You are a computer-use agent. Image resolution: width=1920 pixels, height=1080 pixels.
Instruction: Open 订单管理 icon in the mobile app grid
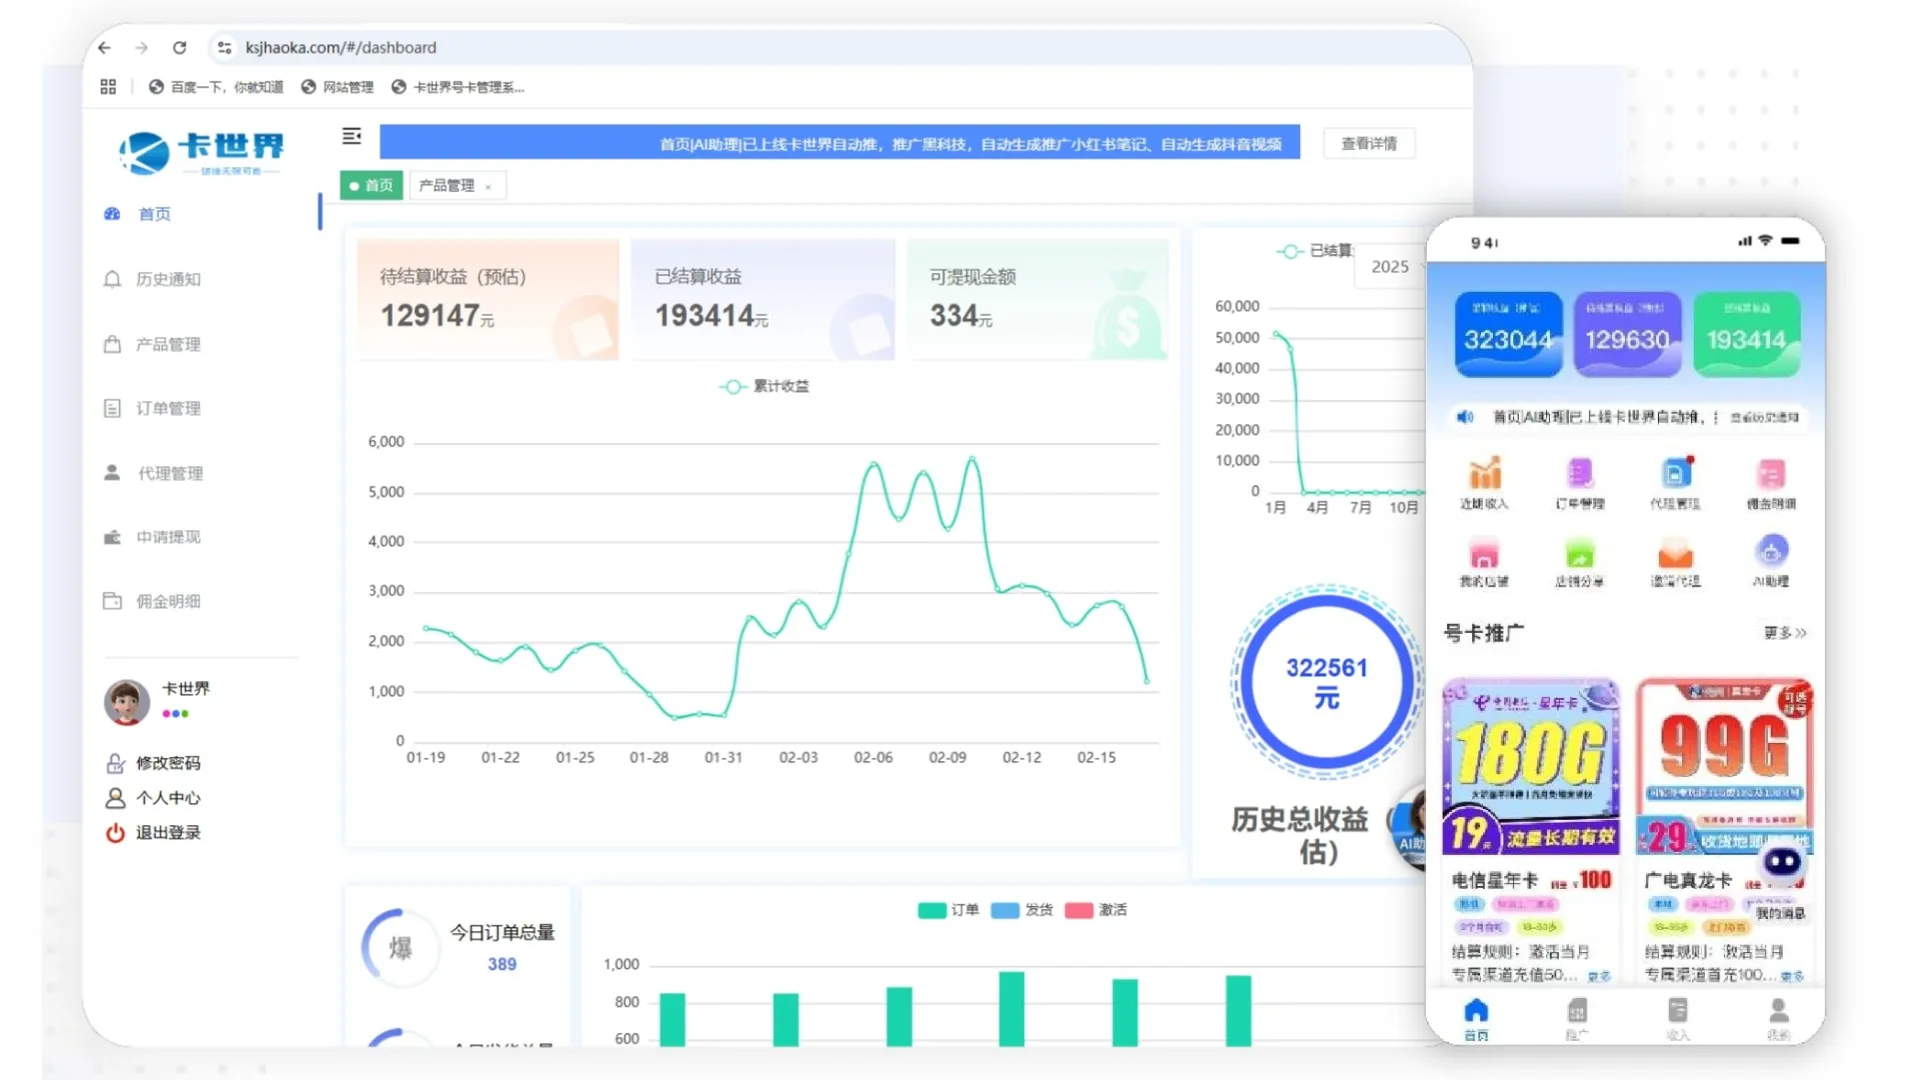point(1580,478)
